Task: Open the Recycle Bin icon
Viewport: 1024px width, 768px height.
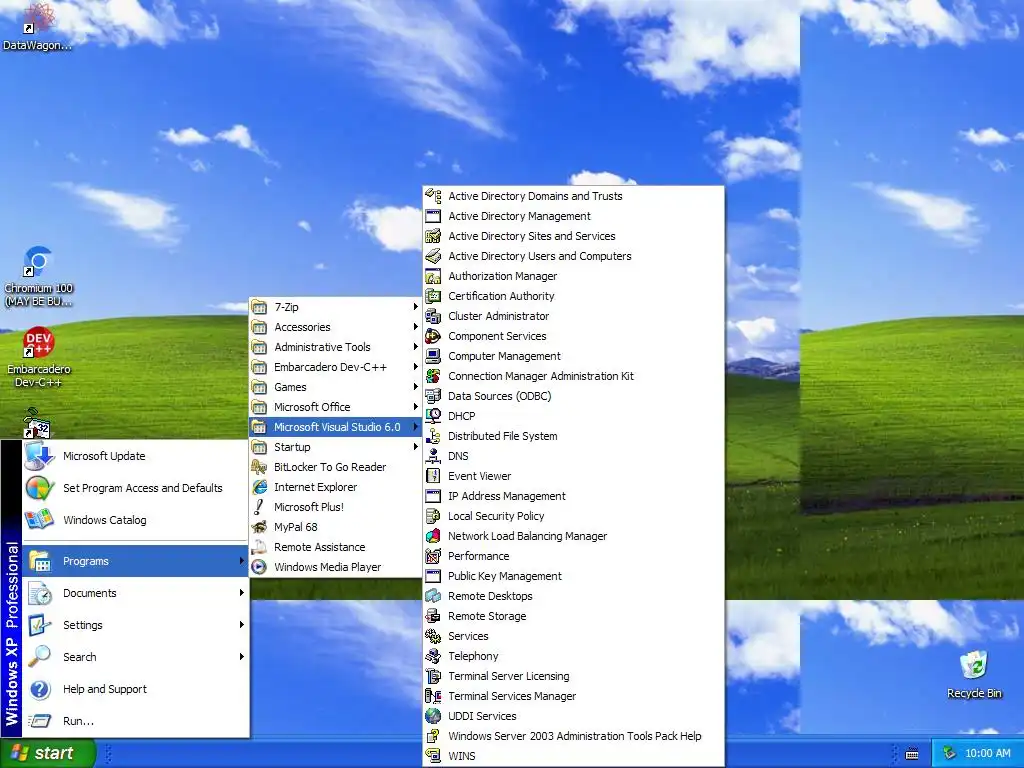Action: tap(974, 666)
